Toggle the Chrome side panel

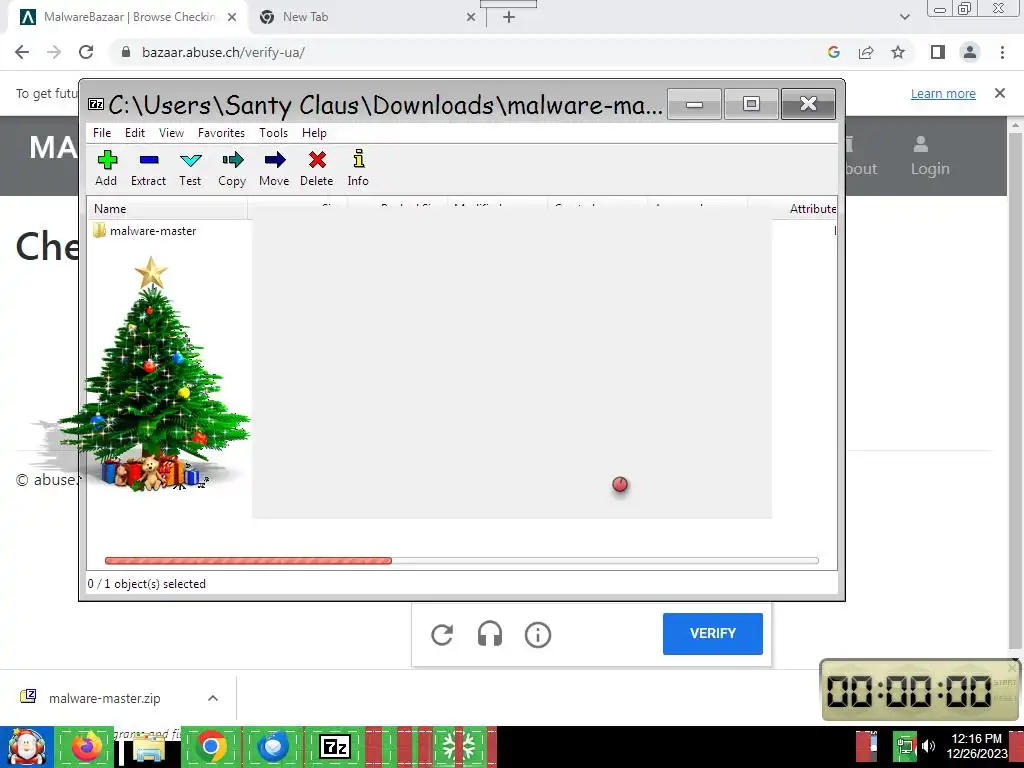pos(938,52)
